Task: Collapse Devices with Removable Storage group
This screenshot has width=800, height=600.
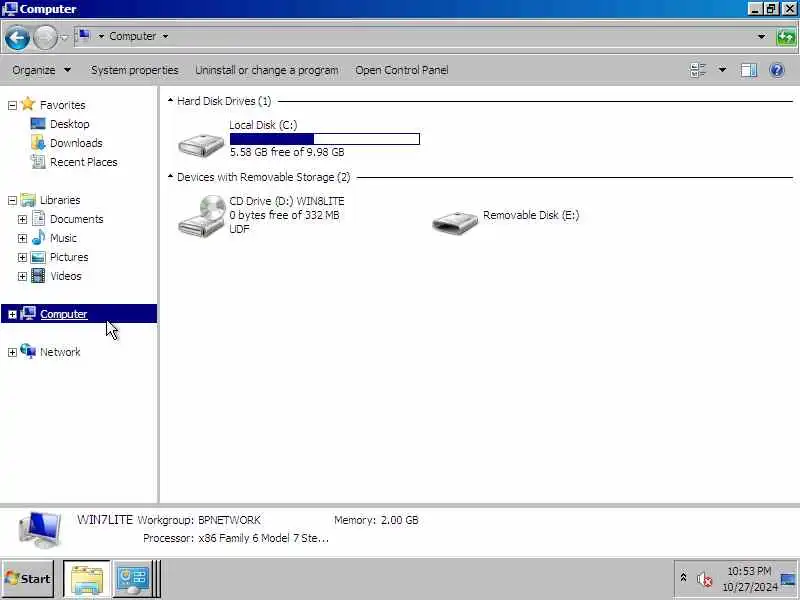Action: click(x=170, y=177)
